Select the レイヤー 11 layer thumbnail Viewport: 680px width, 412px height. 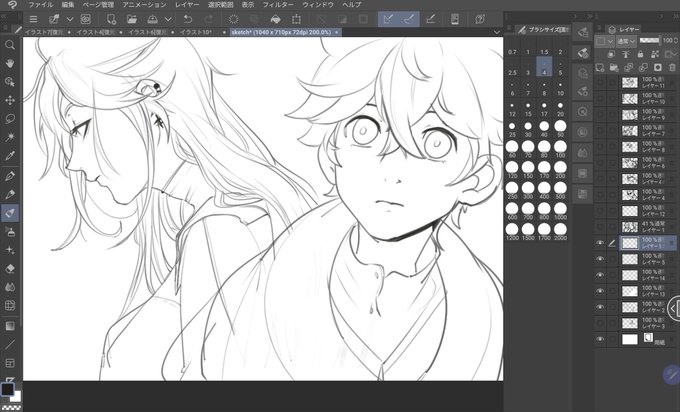[630, 82]
